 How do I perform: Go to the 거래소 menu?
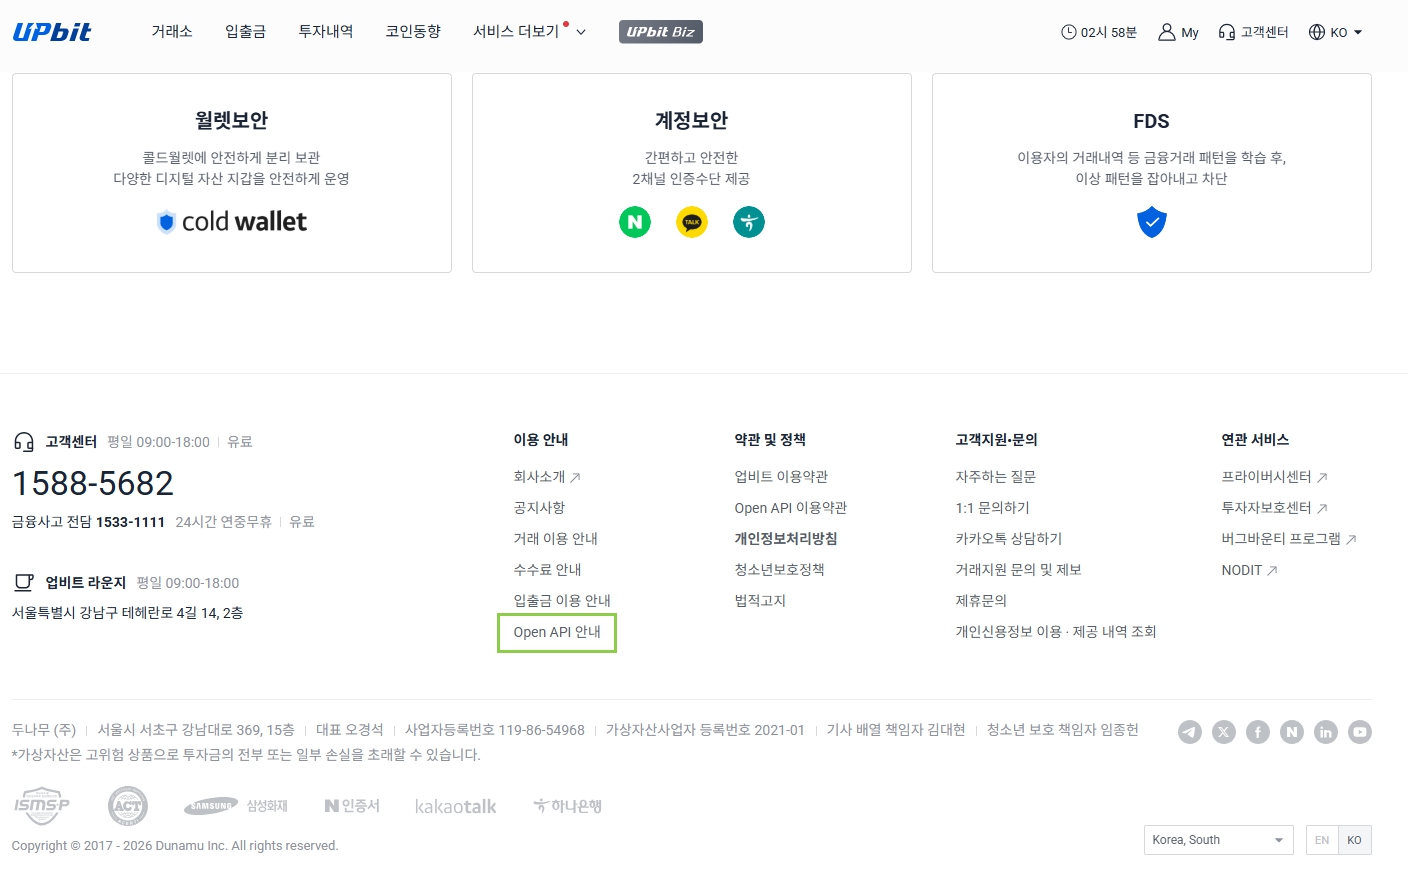(171, 32)
